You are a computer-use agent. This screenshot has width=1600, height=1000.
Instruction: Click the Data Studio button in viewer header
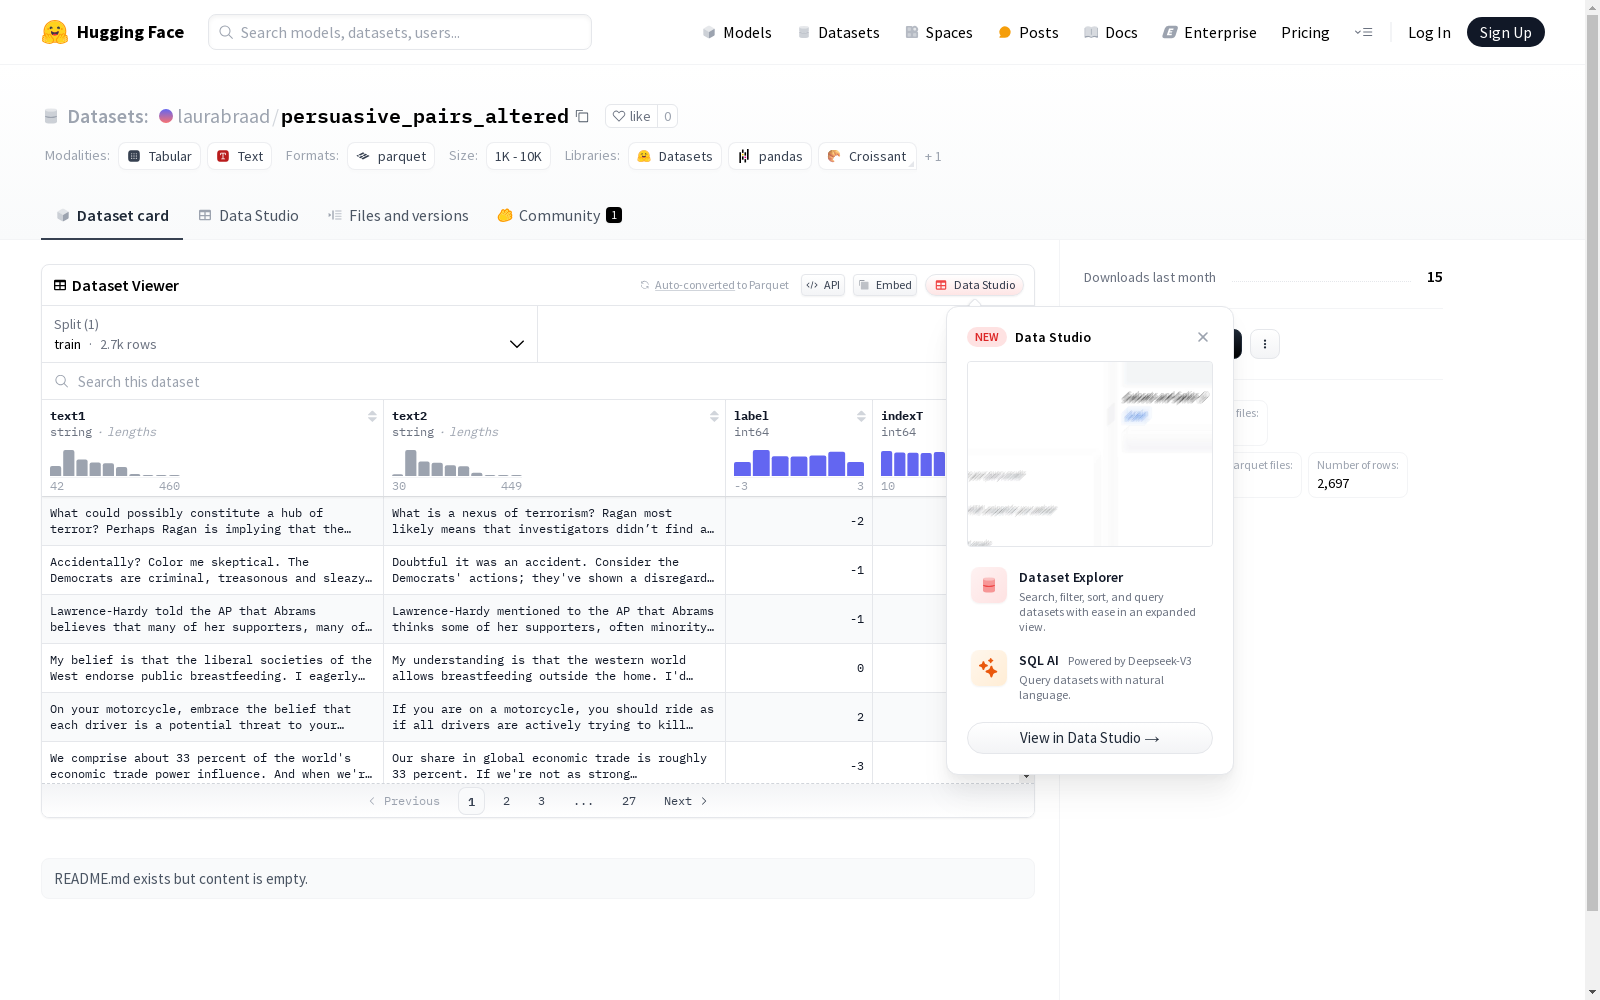975,285
